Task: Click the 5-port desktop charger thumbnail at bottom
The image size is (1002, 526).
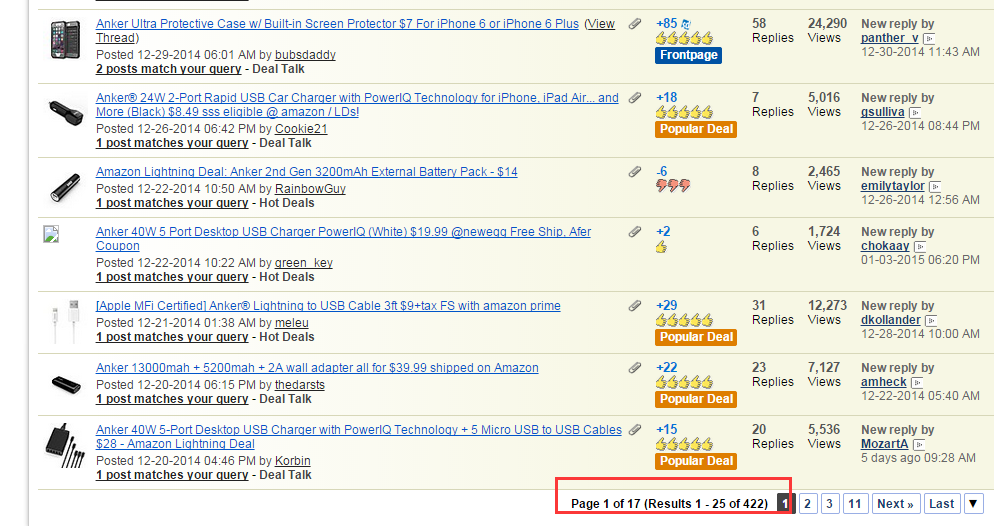Action: point(65,445)
